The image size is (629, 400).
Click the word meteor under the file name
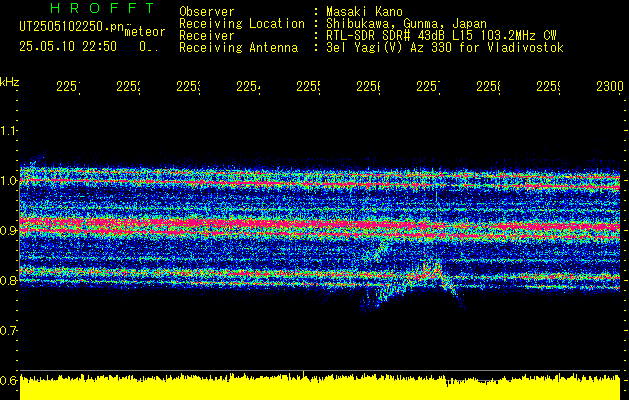click(145, 32)
